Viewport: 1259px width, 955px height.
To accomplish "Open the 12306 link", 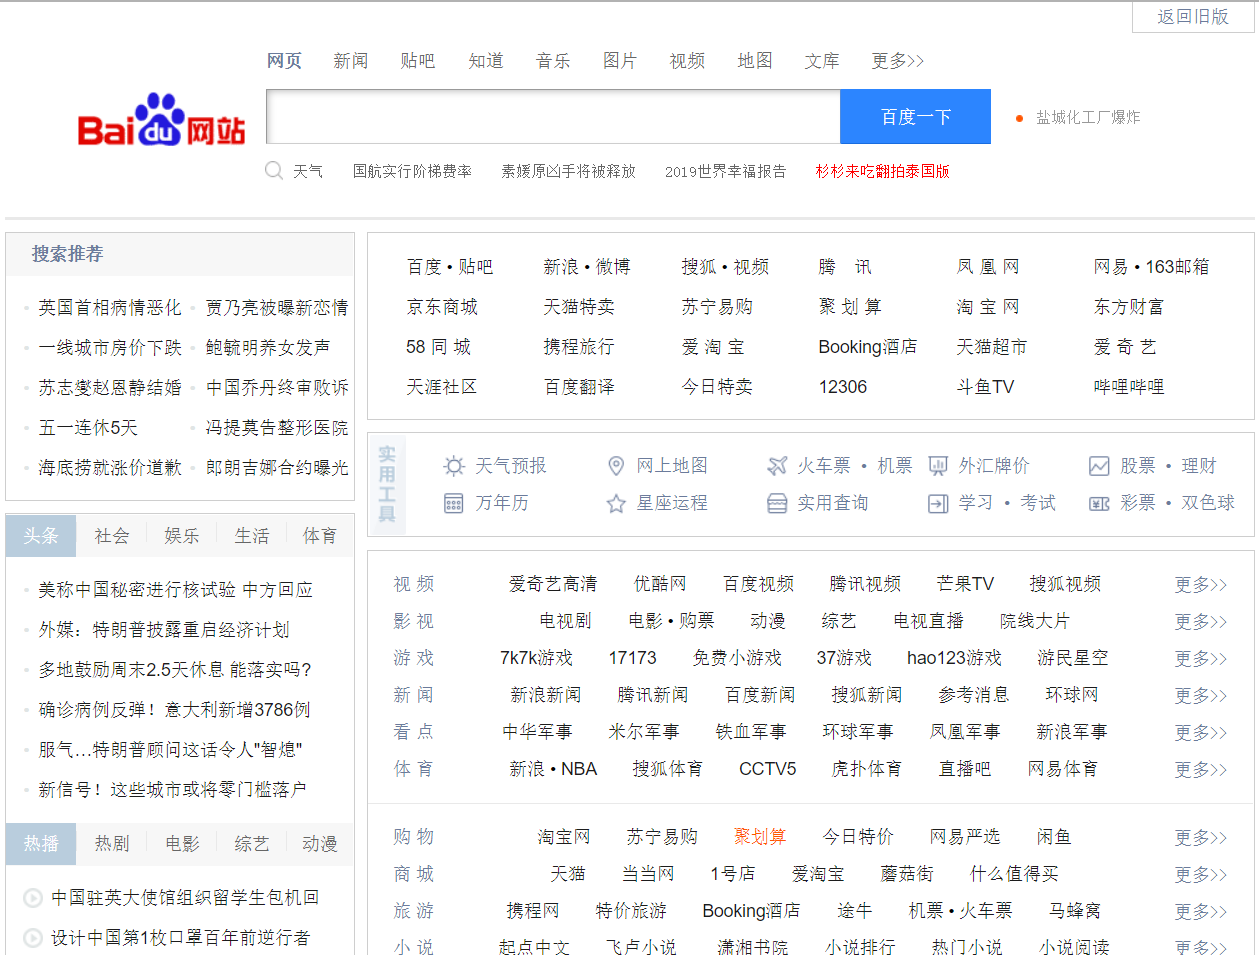I will click(x=842, y=387).
